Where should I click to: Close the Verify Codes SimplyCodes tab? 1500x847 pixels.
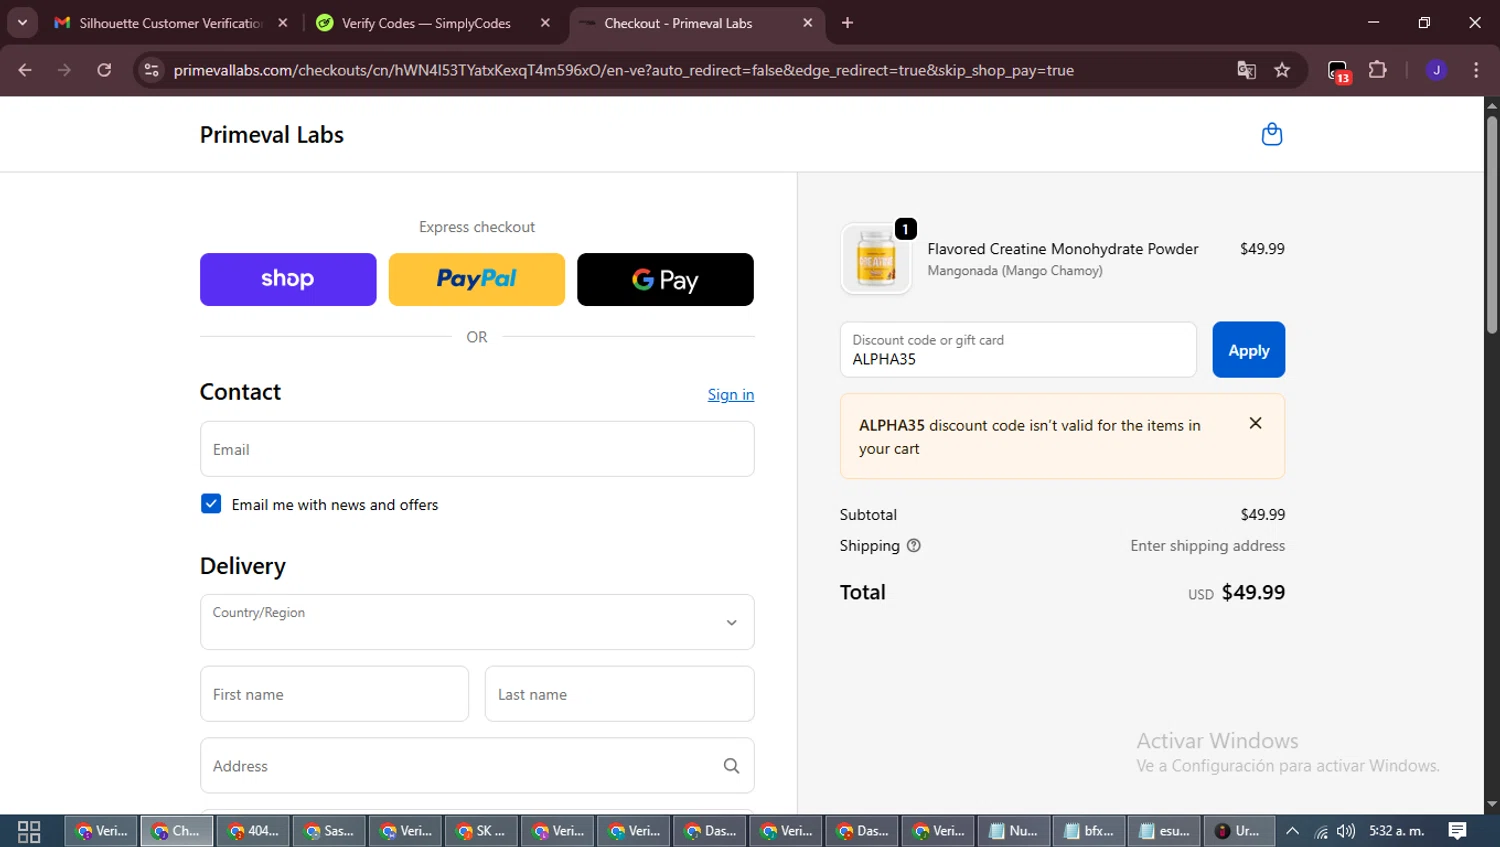click(x=545, y=23)
